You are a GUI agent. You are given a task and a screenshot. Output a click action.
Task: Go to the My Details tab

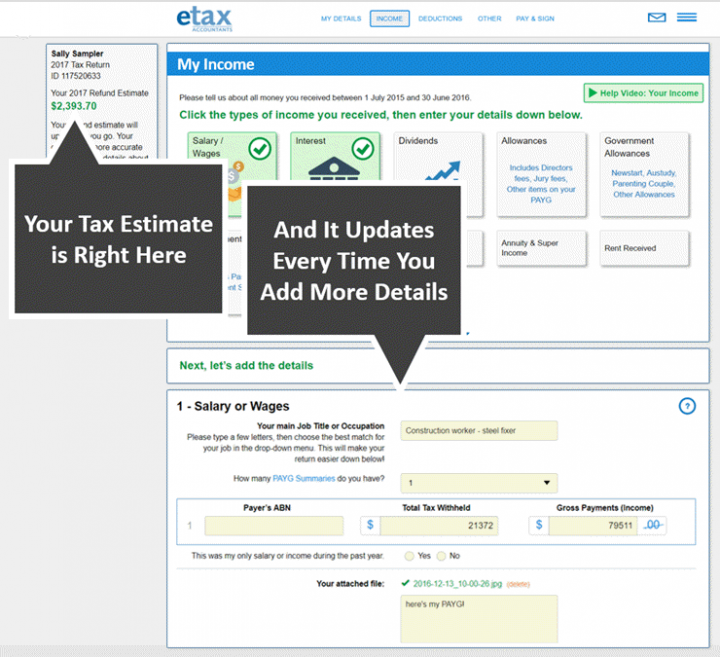(341, 19)
